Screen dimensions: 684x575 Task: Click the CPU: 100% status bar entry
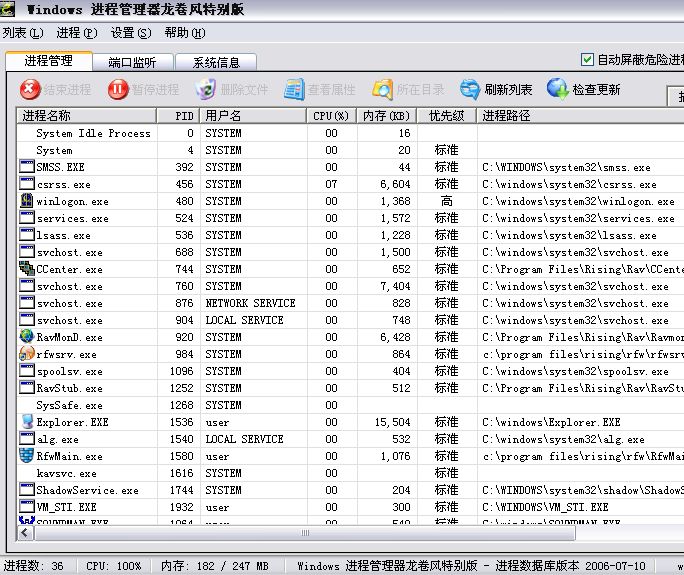click(113, 566)
